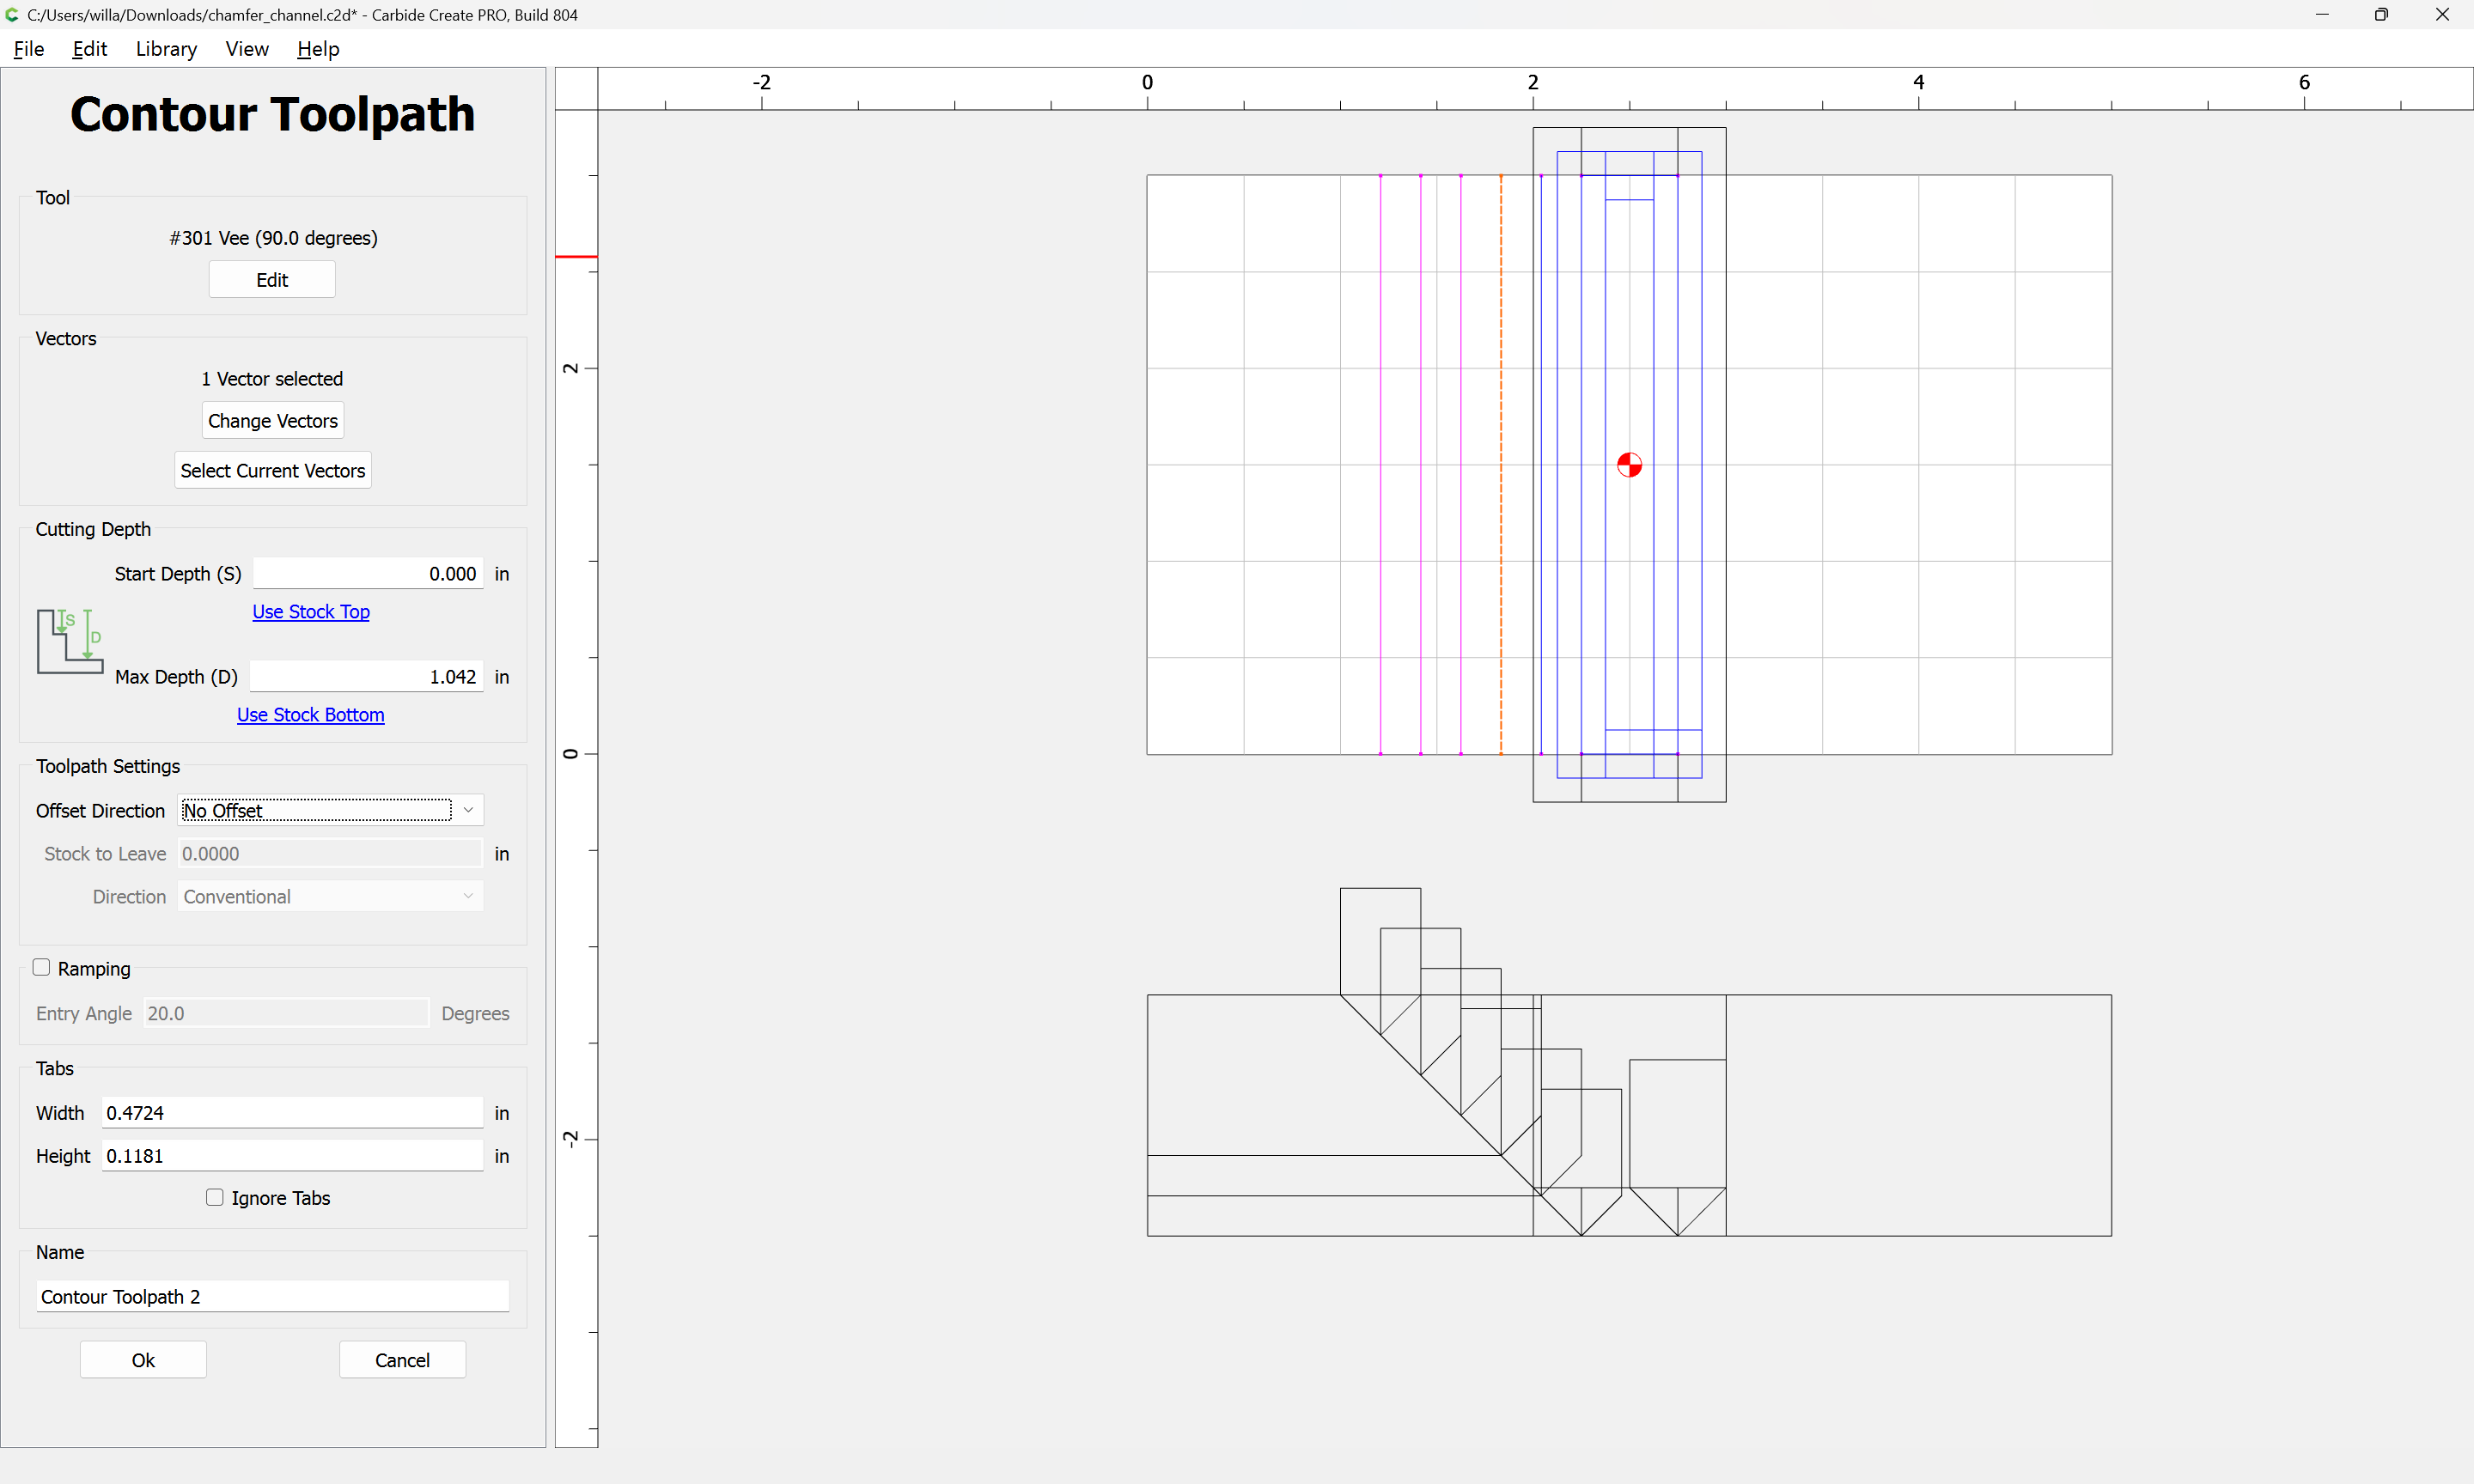The height and width of the screenshot is (1484, 2474).
Task: Click into the Max Depth field
Action: 366,677
